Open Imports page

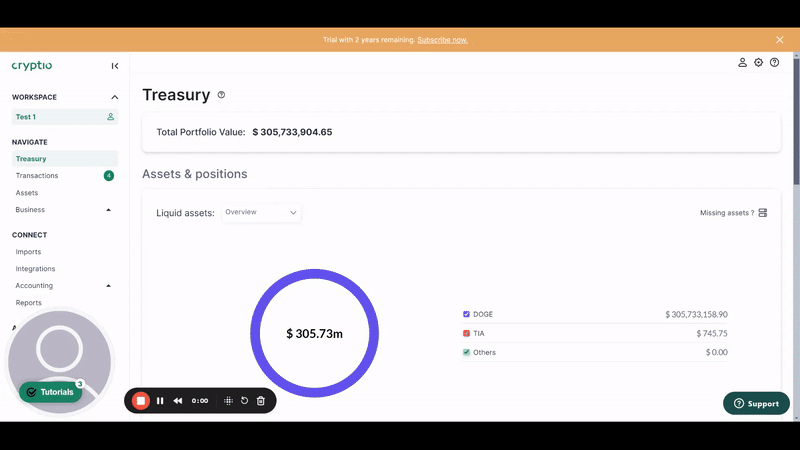(28, 252)
